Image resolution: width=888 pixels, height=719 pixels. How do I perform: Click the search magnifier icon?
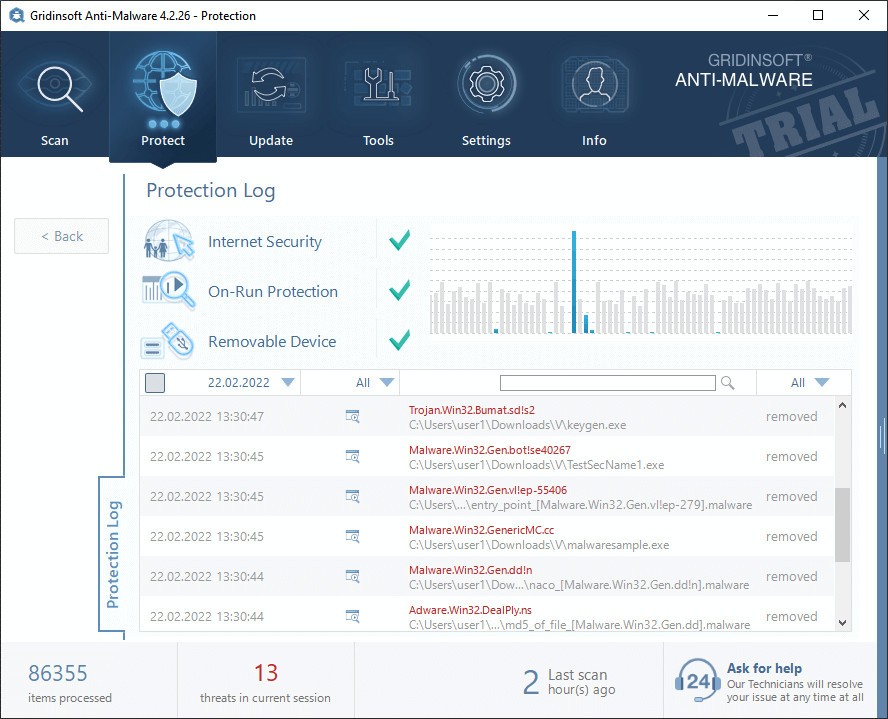click(x=728, y=383)
